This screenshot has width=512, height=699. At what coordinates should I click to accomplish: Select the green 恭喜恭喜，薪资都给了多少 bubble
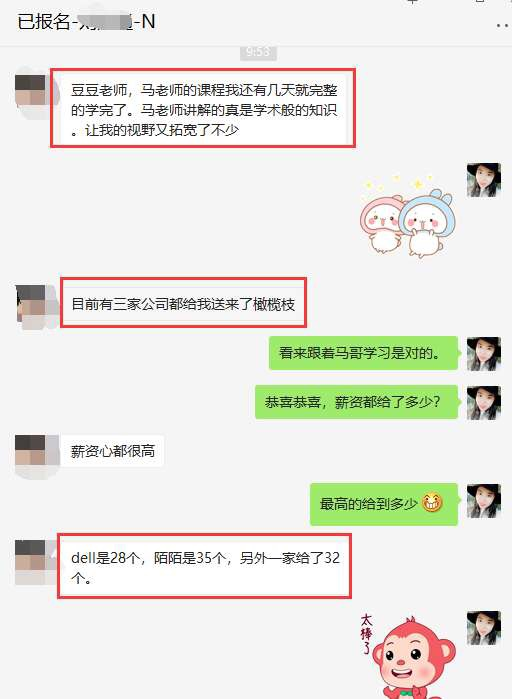[x=356, y=402]
